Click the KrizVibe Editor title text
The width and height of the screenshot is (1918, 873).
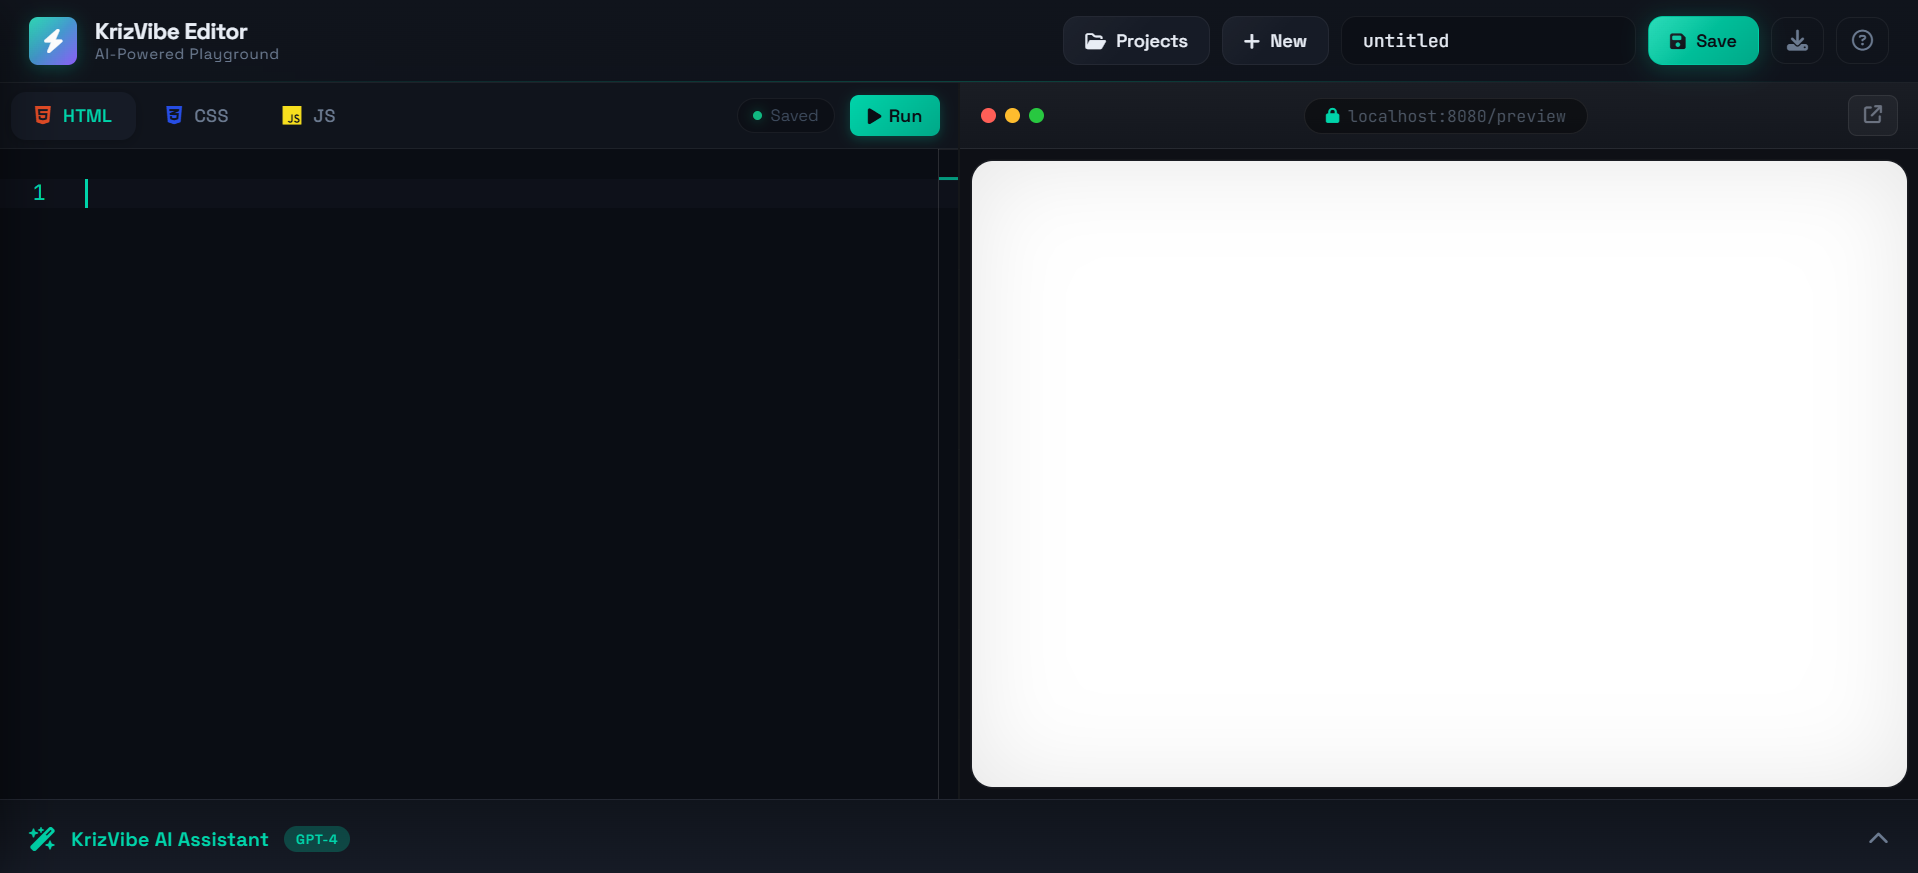click(x=171, y=31)
